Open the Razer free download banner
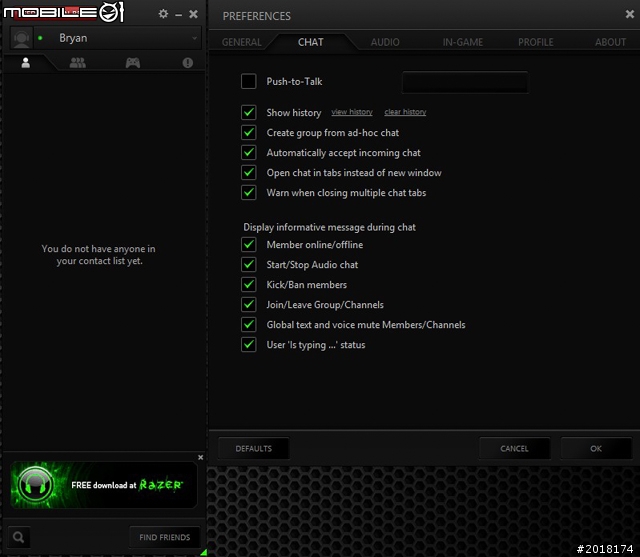The image size is (640, 557). point(104,485)
